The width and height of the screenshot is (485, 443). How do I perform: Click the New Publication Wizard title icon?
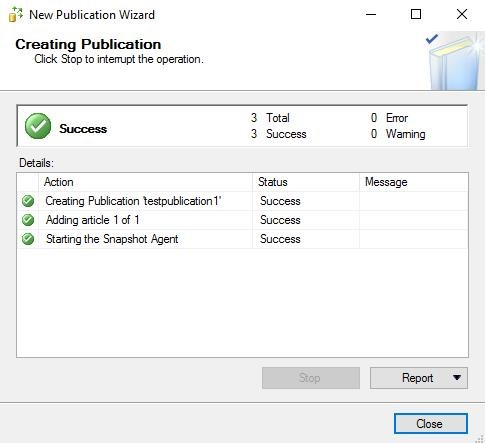tap(15, 15)
